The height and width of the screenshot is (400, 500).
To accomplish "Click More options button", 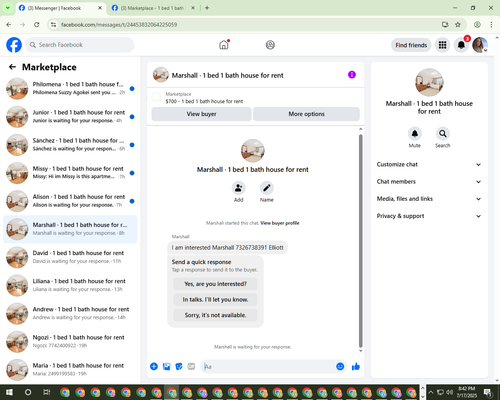I will point(306,114).
